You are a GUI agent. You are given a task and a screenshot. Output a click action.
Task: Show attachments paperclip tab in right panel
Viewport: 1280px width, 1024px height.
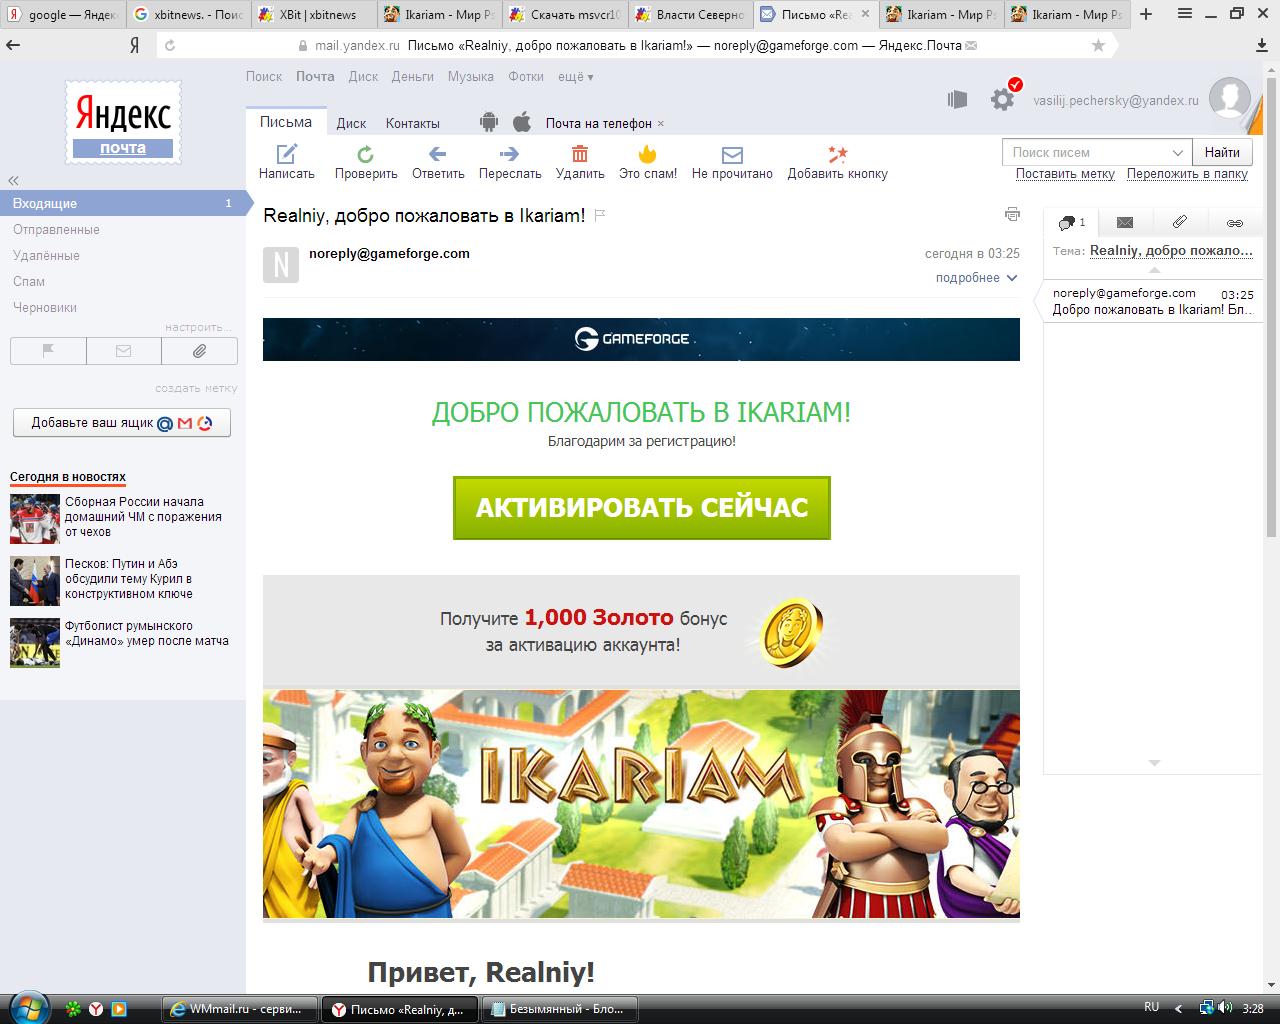click(x=1180, y=223)
